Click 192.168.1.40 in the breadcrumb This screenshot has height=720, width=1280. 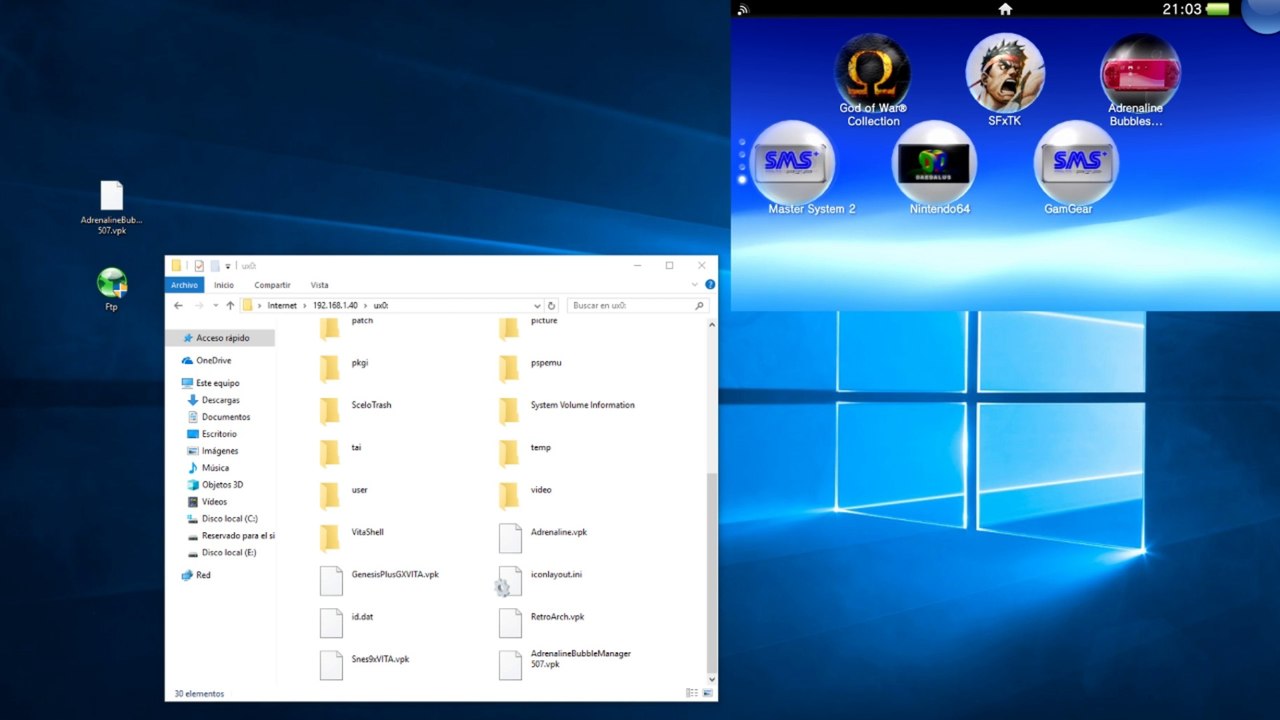click(x=335, y=306)
